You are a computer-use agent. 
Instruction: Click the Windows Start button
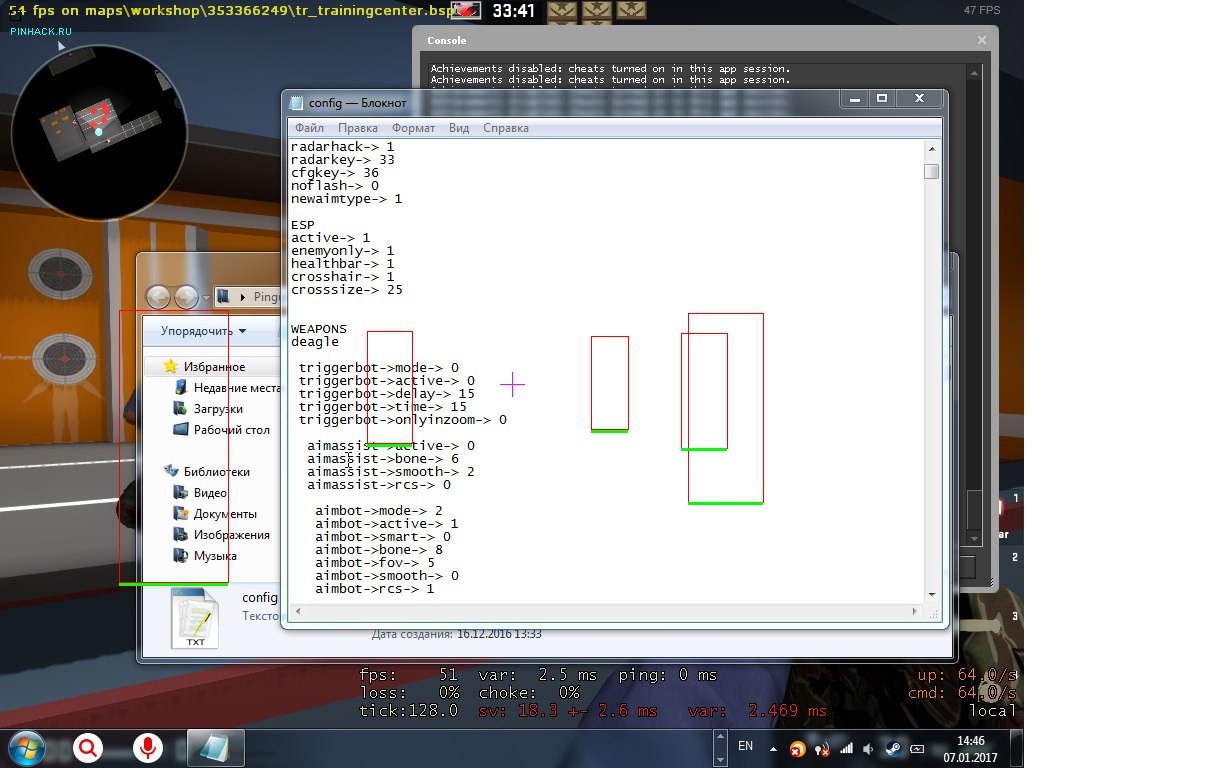25,747
